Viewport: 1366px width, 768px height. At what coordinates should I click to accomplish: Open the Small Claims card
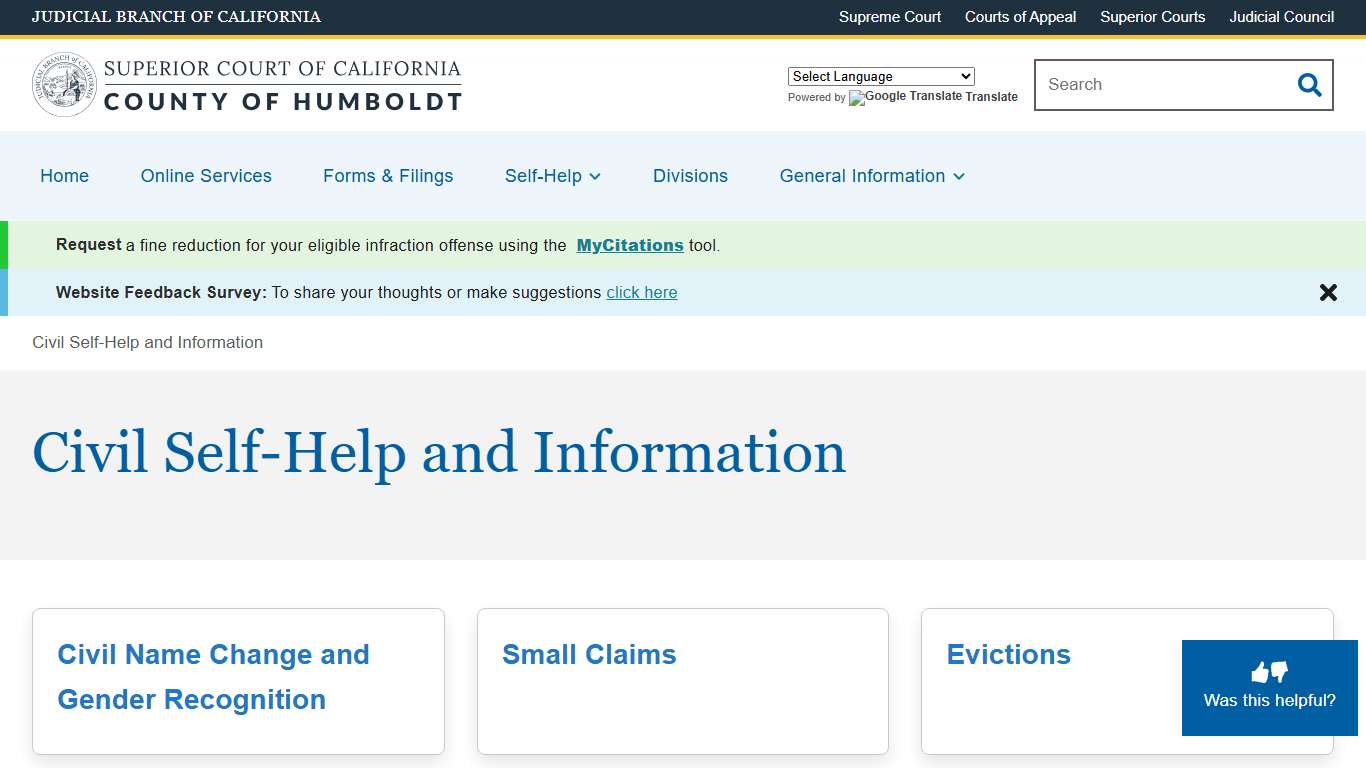(x=589, y=654)
